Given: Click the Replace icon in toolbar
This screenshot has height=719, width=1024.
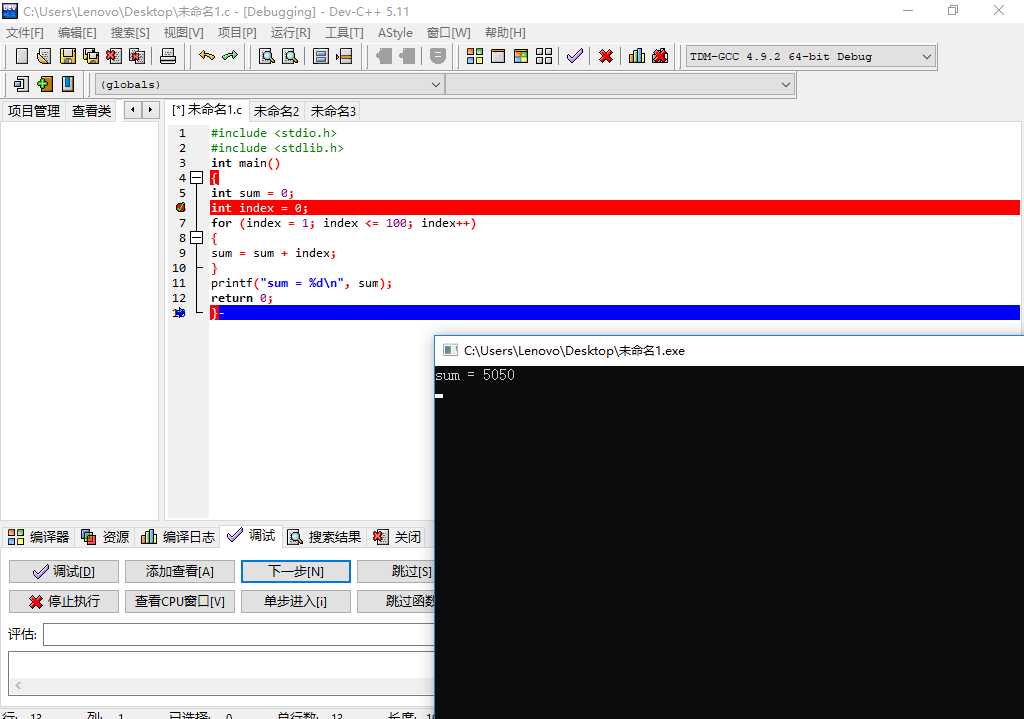Looking at the screenshot, I should point(289,56).
